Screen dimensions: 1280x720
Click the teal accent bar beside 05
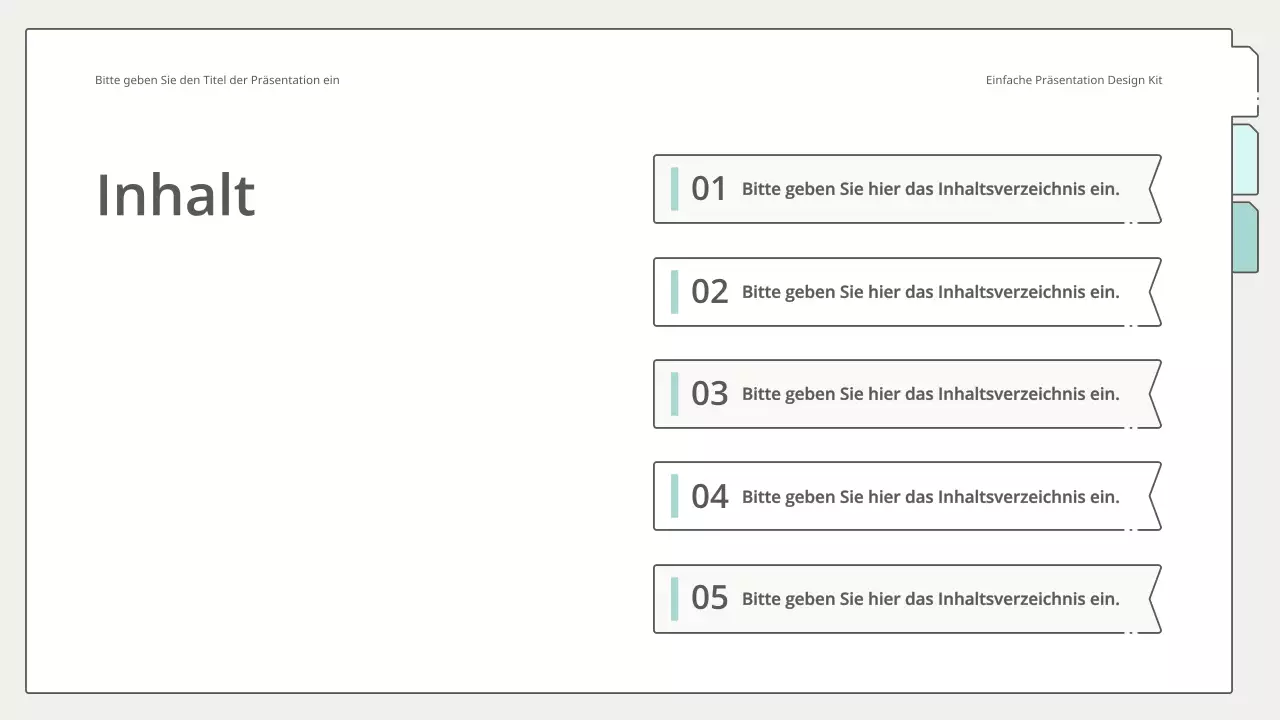pyautogui.click(x=674, y=599)
